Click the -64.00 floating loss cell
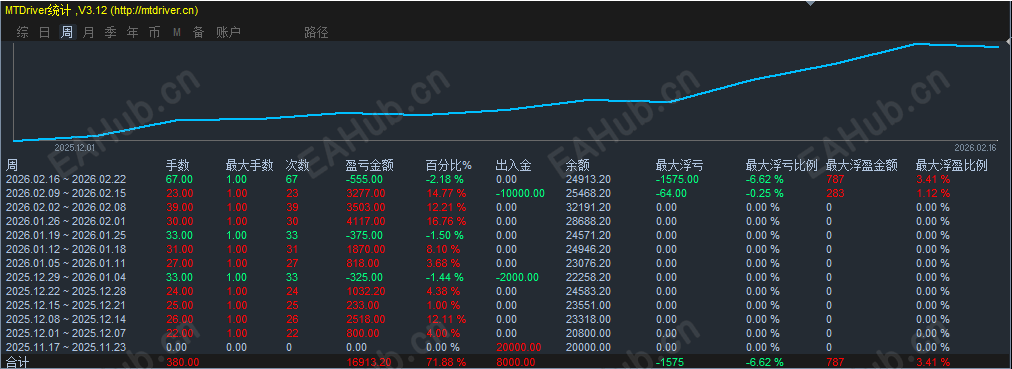 tap(671, 193)
